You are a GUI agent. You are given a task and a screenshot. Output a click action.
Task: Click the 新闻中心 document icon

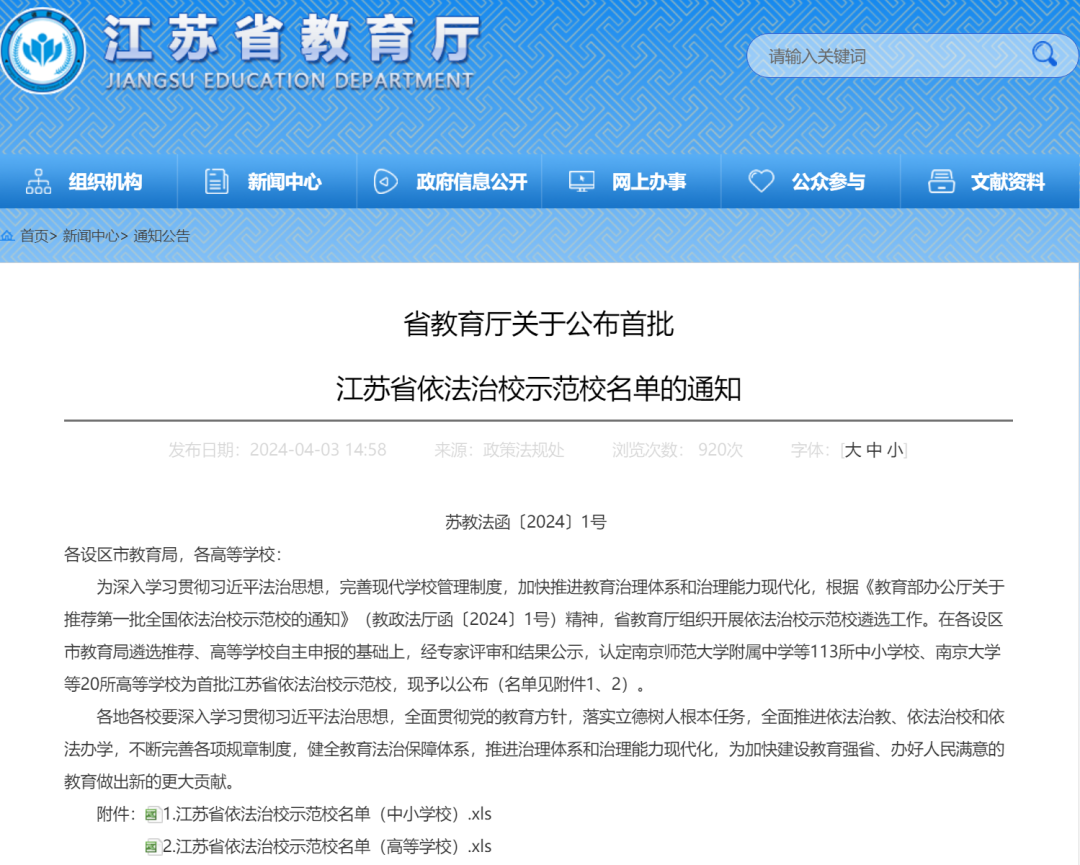coord(216,182)
